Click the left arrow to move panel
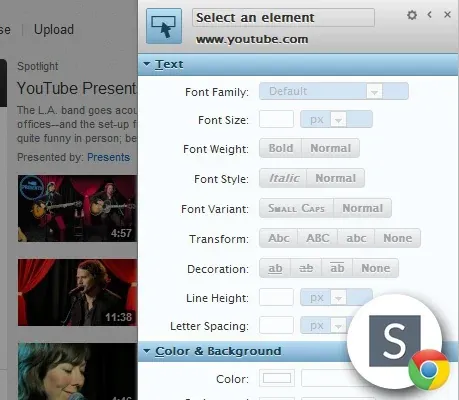Screen dimensions: 459x400 (430, 14)
